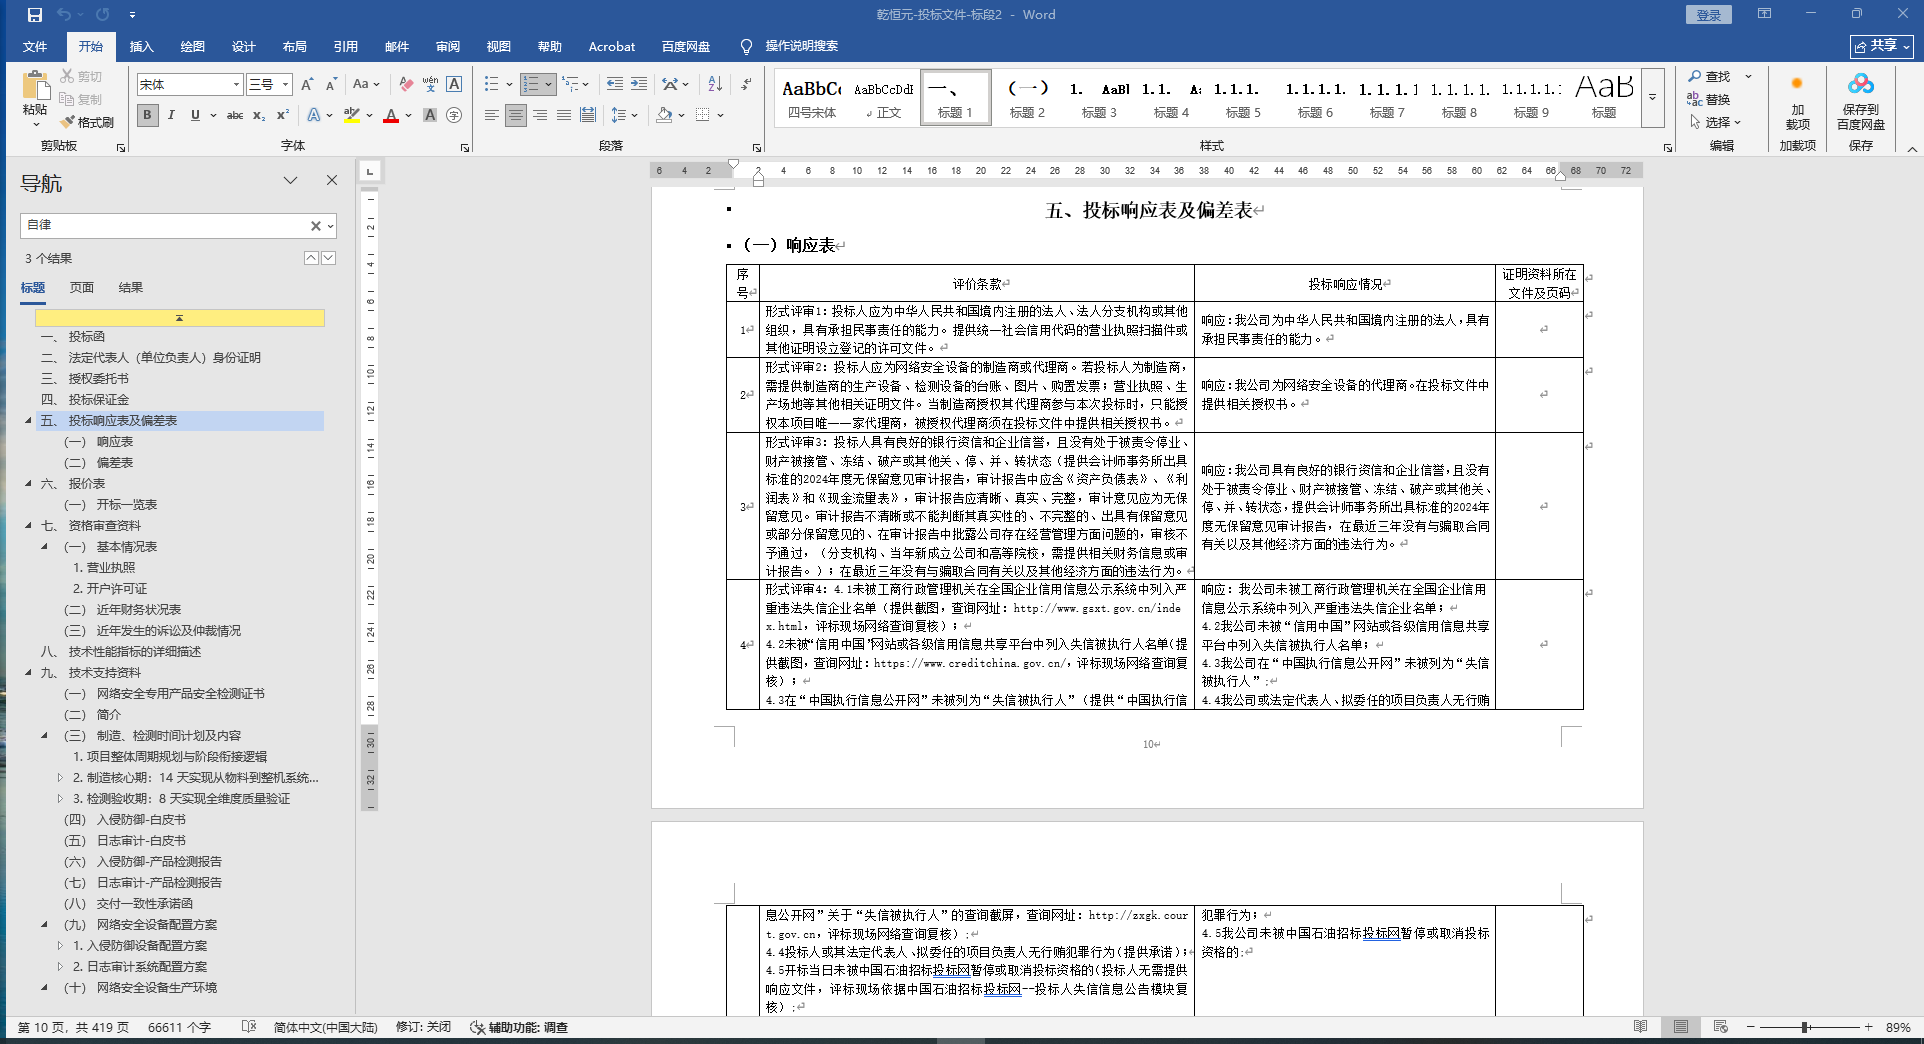Viewport: 1924px width, 1044px height.
Task: Apply the red font color button
Action: click(x=391, y=115)
